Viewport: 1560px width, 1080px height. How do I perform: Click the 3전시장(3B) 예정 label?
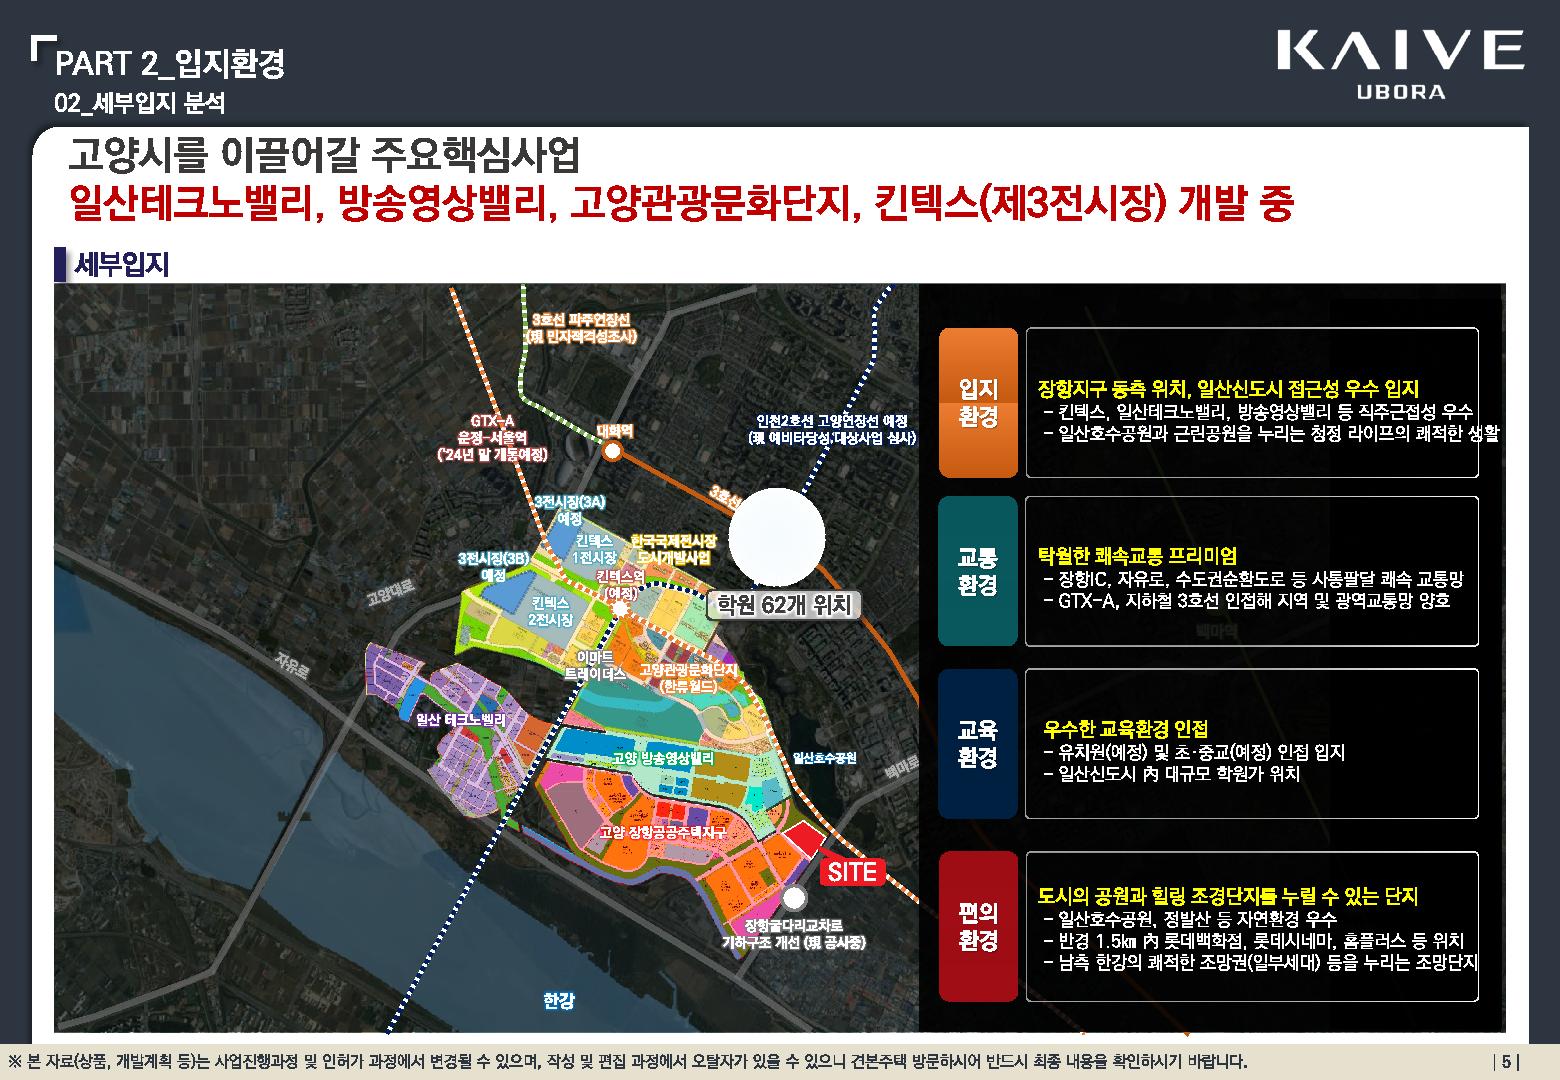click(493, 566)
